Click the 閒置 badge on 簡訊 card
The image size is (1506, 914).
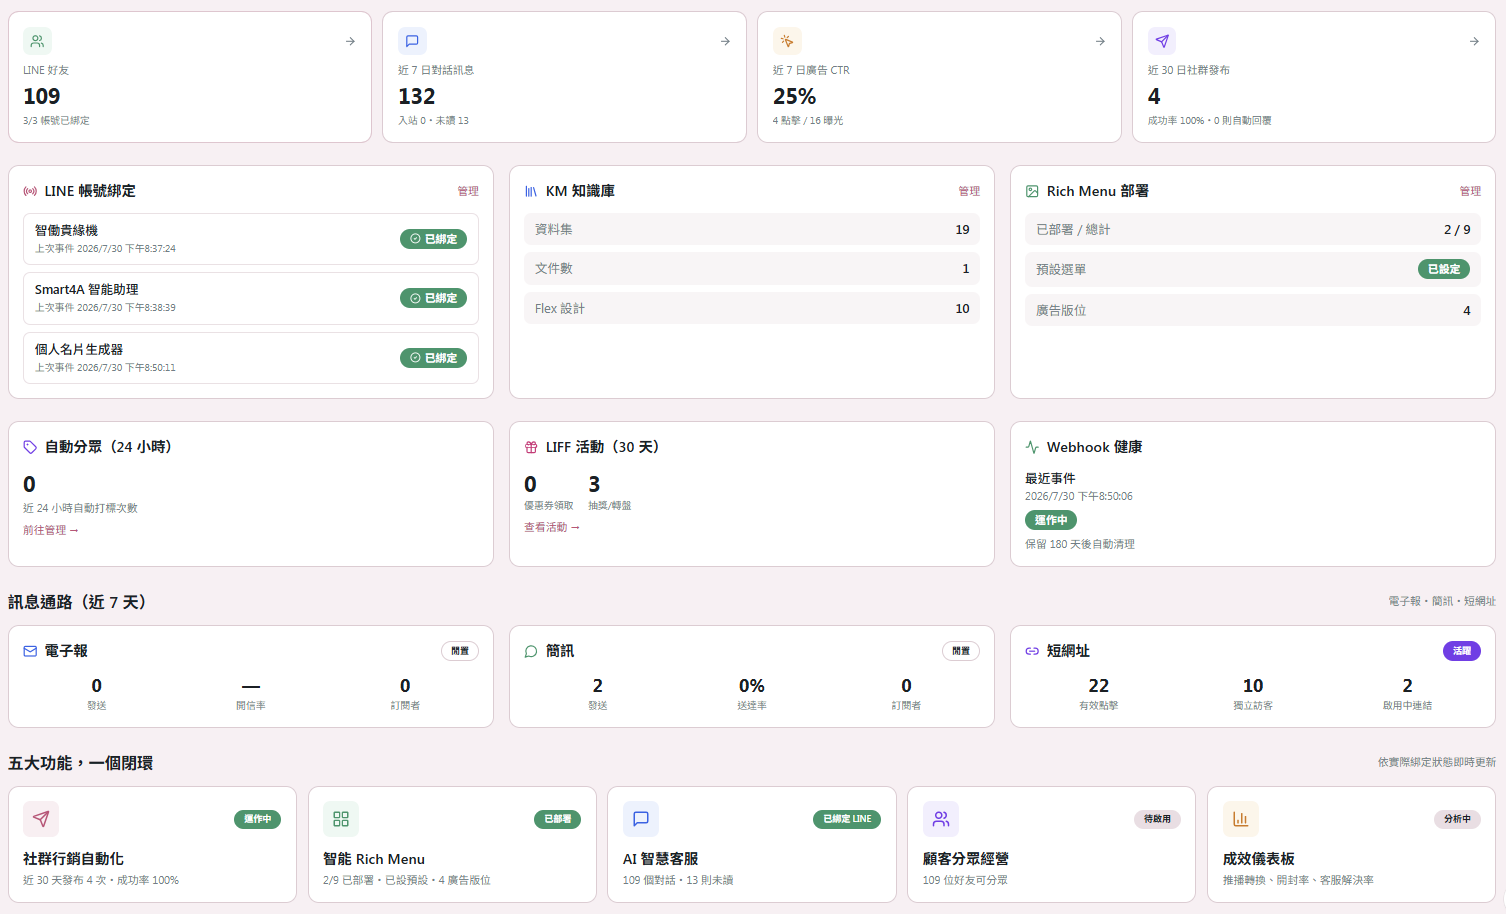pyautogui.click(x=961, y=651)
